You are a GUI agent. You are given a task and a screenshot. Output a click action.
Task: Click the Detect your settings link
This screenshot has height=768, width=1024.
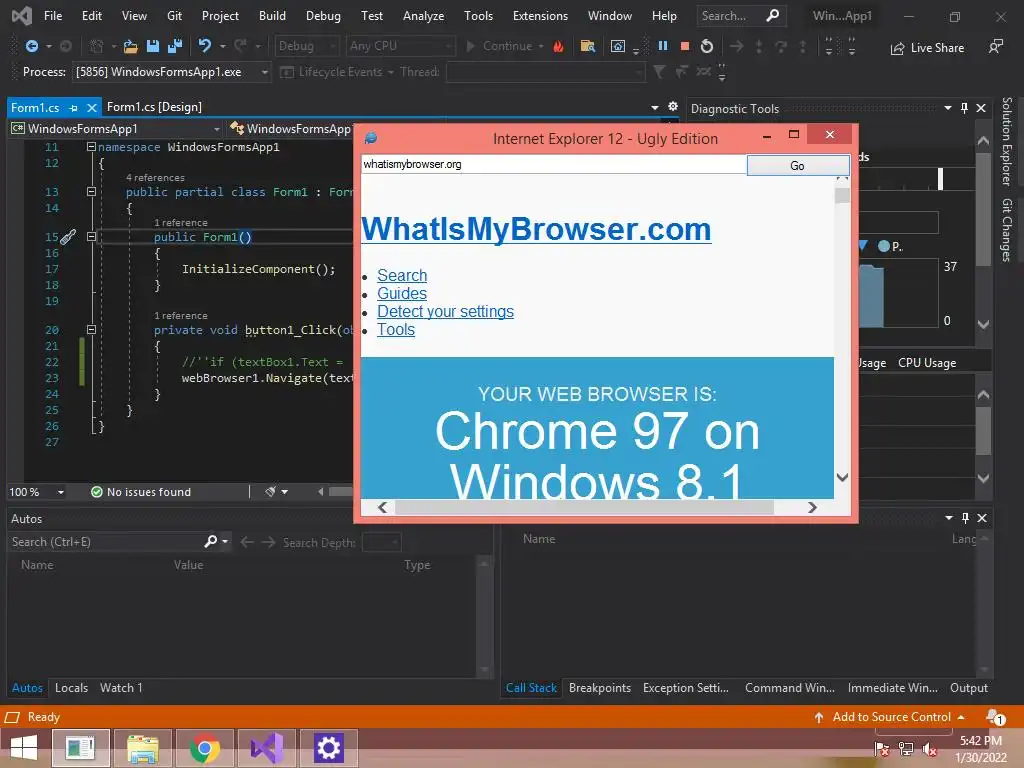coord(445,312)
